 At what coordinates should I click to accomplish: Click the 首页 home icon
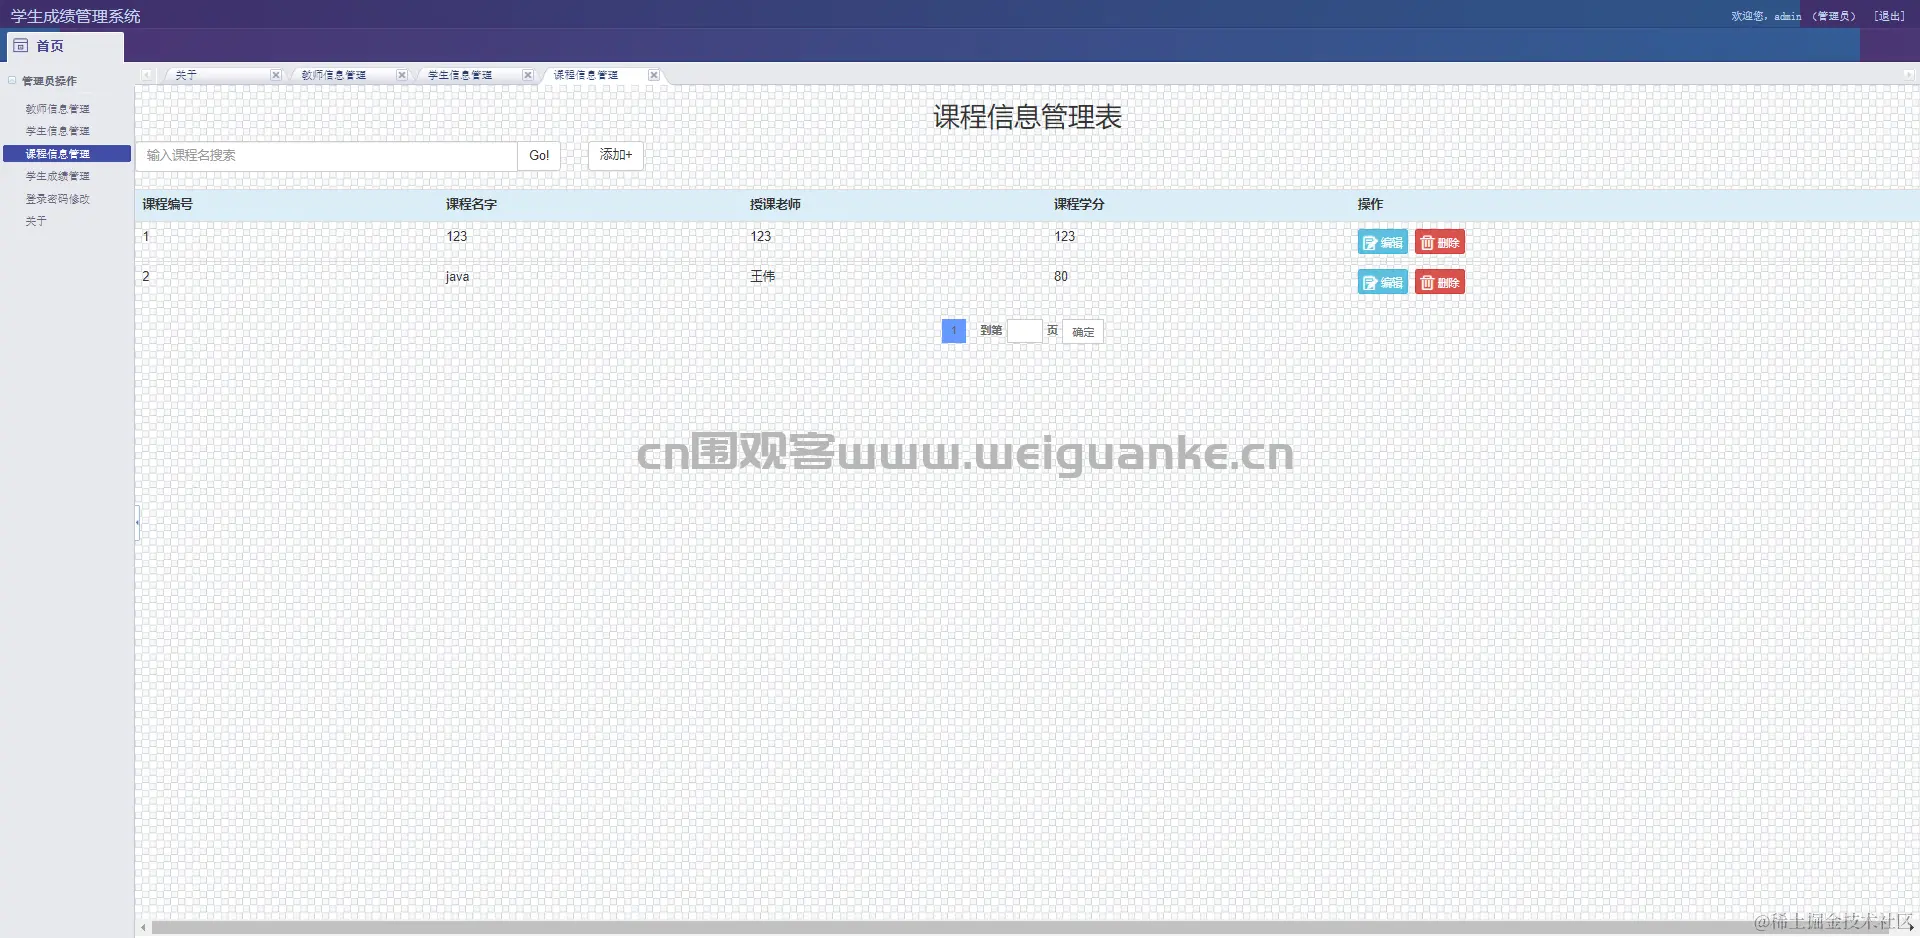[20, 46]
